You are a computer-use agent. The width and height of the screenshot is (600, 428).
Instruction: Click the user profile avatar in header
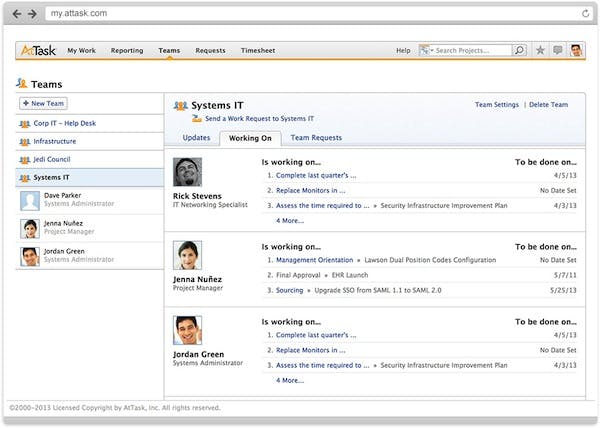pyautogui.click(x=576, y=50)
